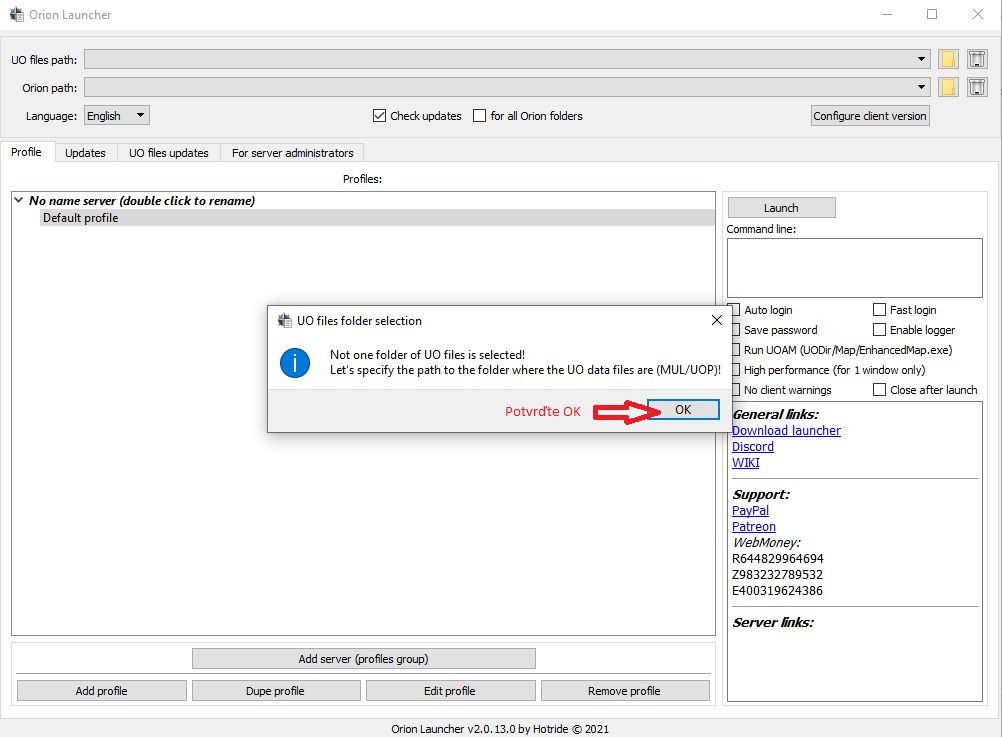Open the Download launcher link
Screen dimensions: 1002x737
786,431
